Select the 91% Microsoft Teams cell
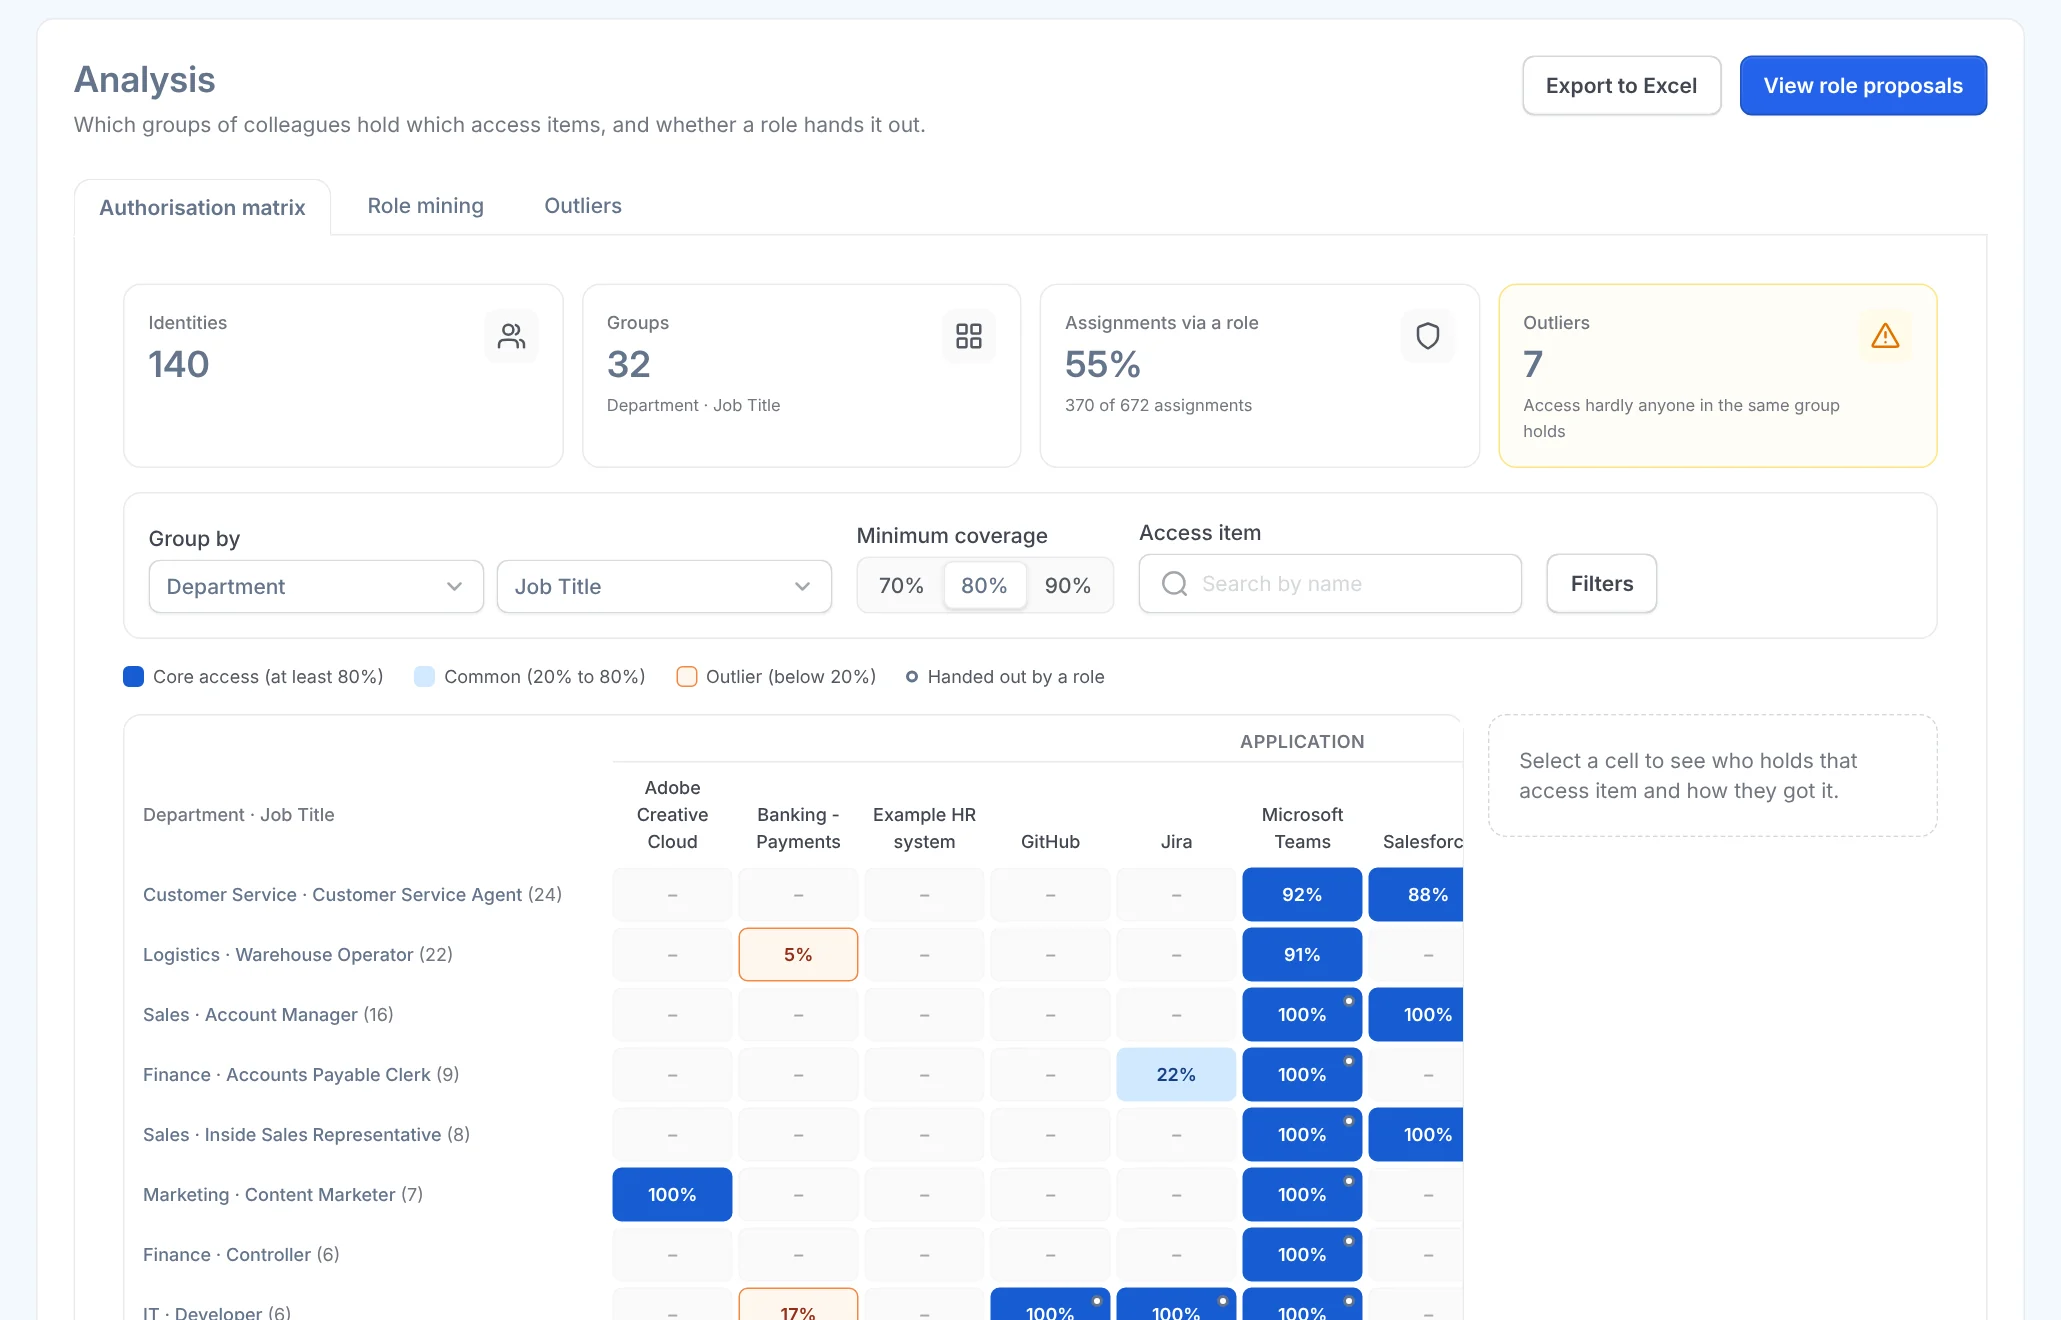This screenshot has width=2061, height=1320. (1302, 955)
